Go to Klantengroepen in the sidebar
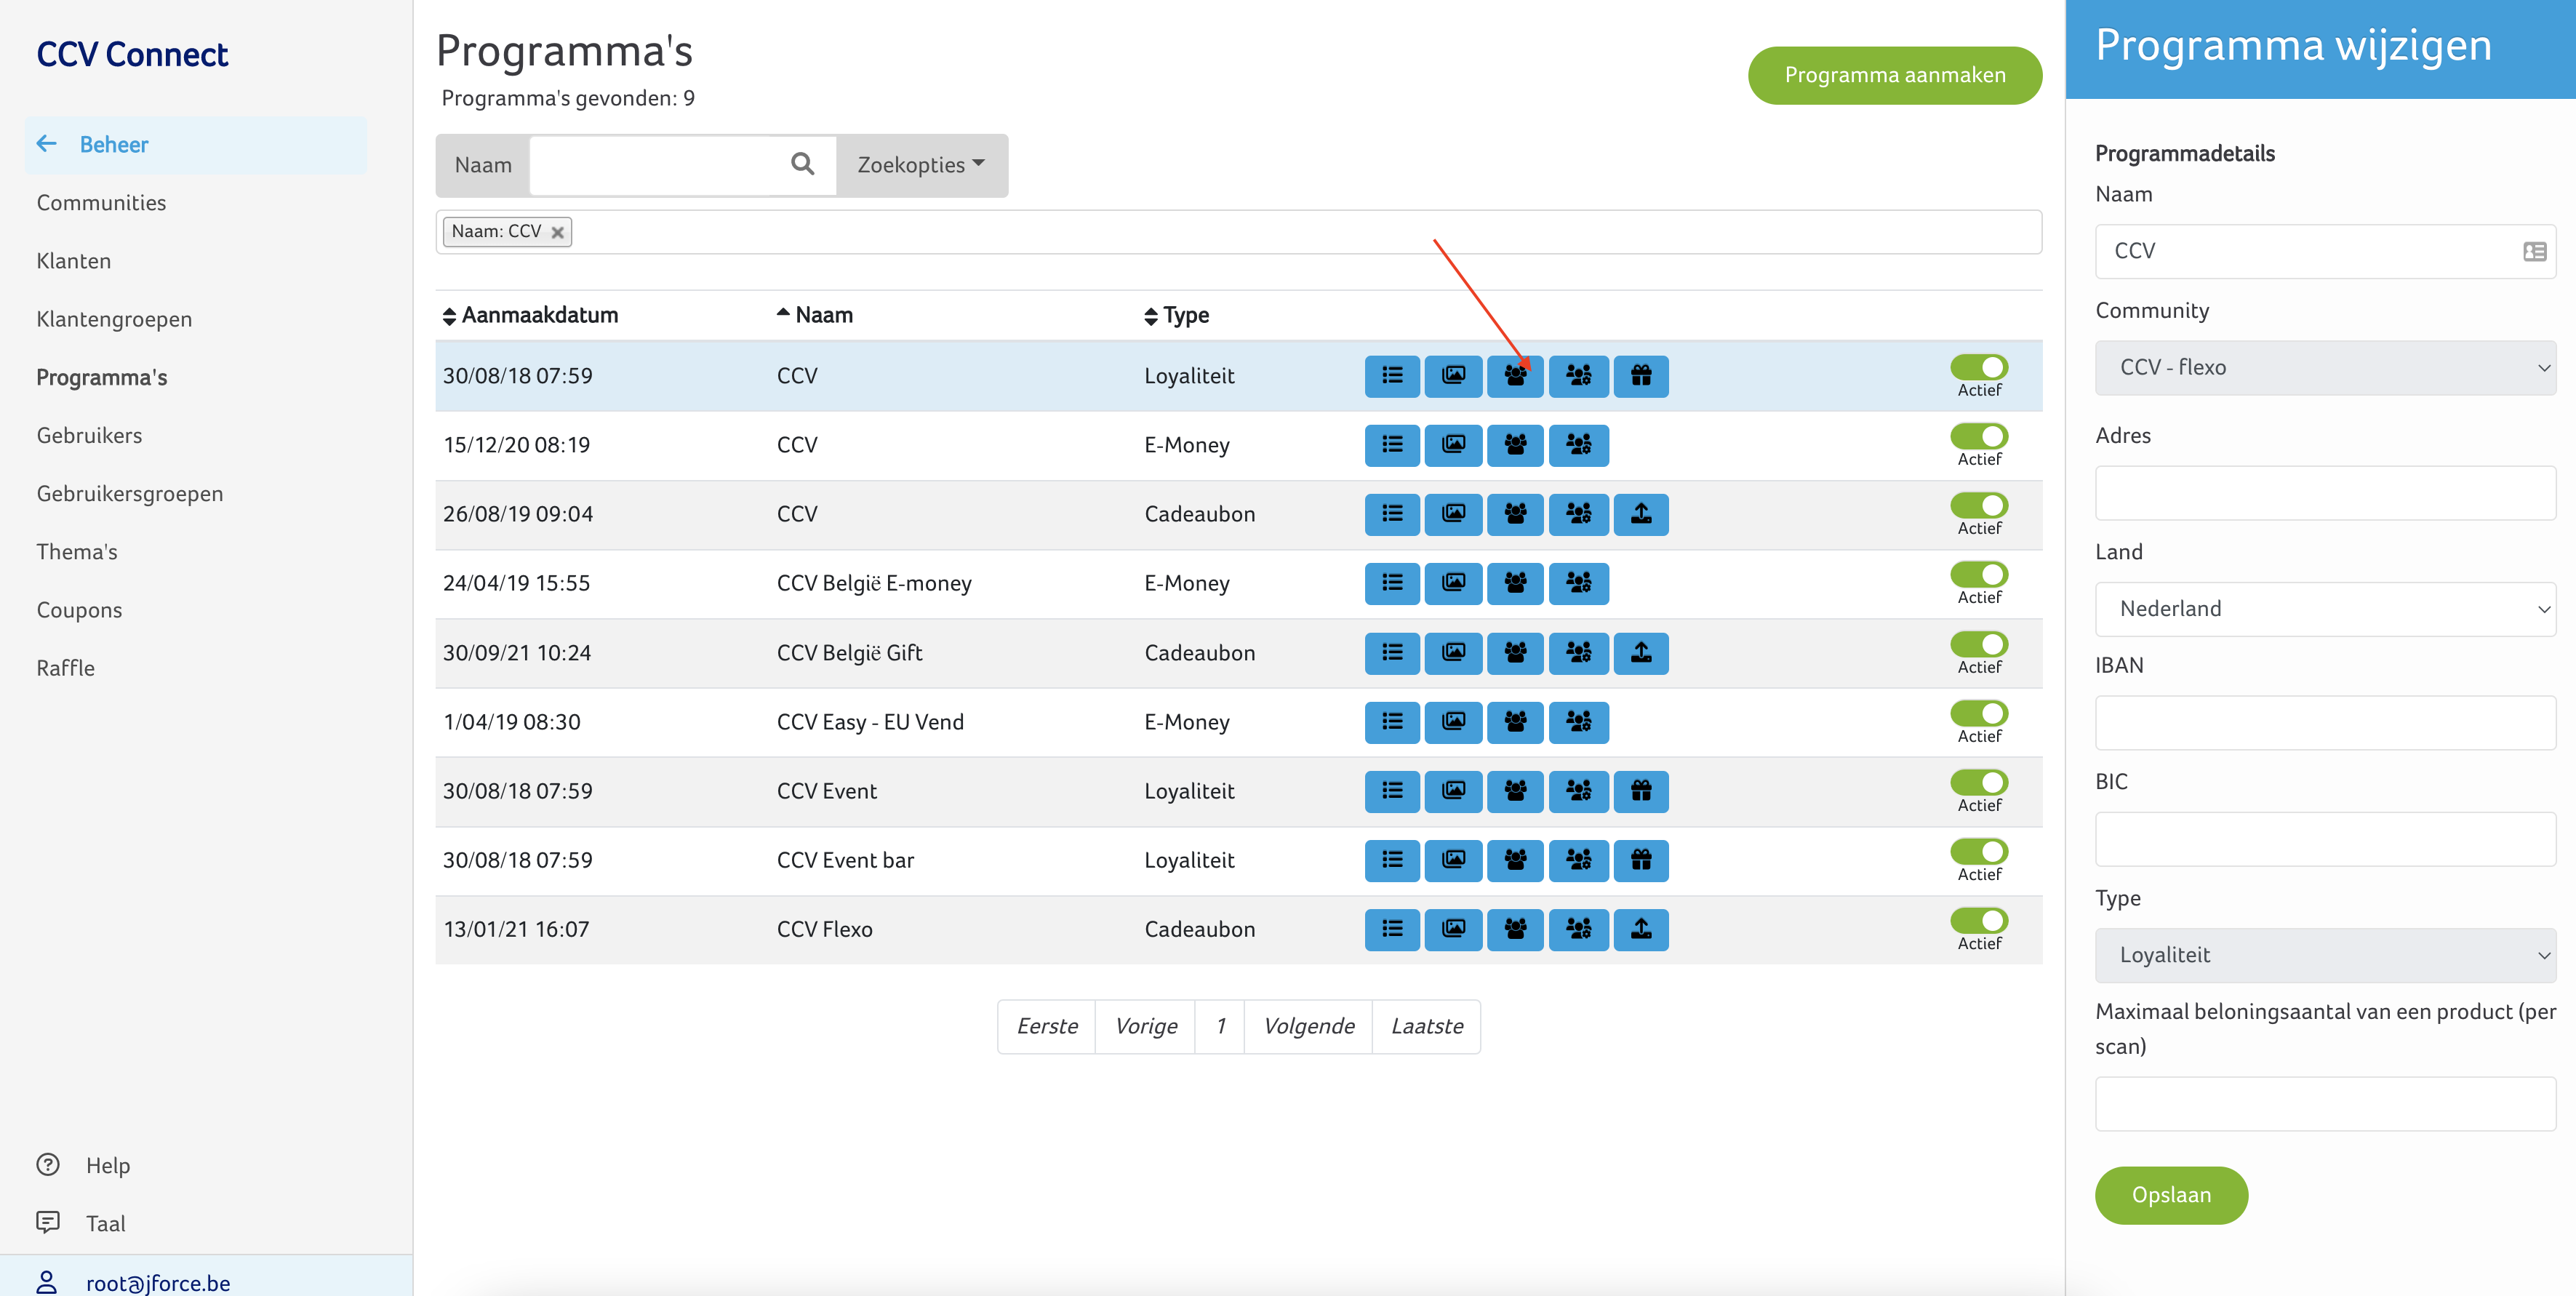This screenshot has height=1296, width=2576. 114,319
